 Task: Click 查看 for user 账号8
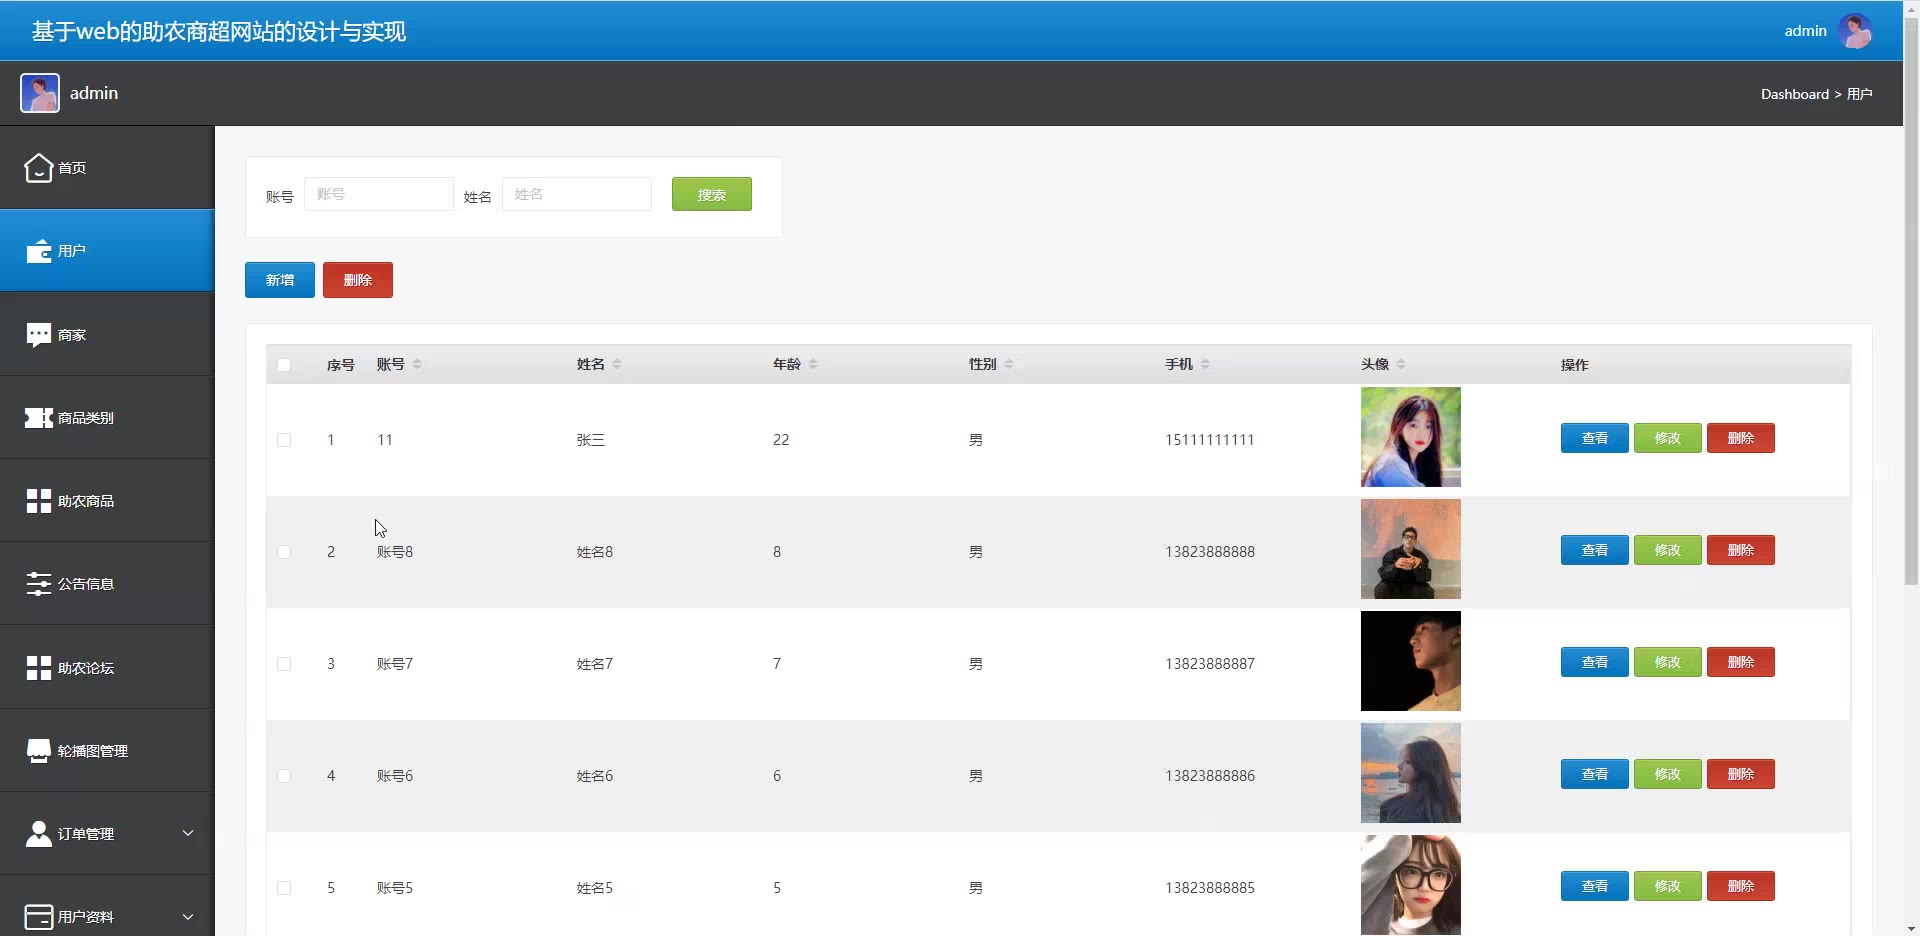pos(1595,550)
